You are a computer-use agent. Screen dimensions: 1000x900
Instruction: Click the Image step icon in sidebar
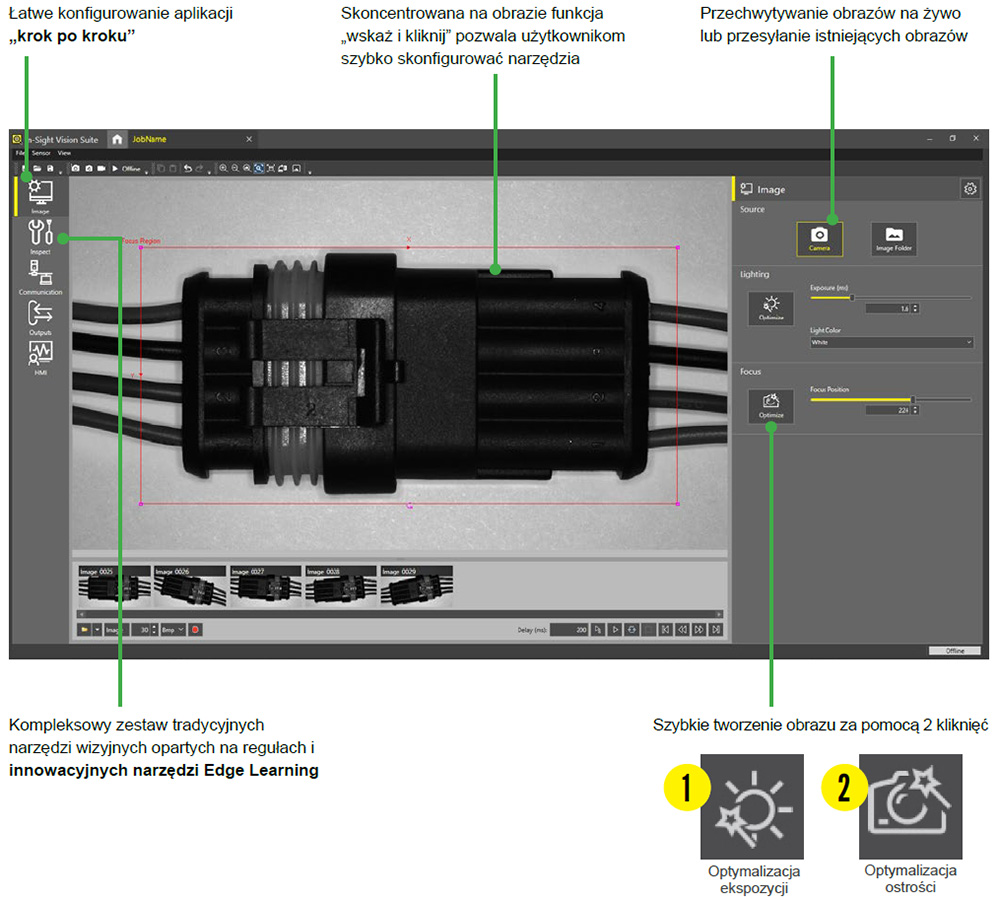point(40,195)
